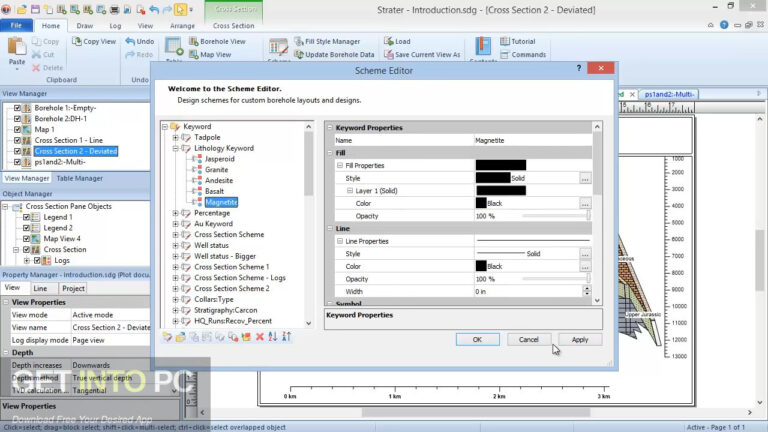Click Update Borehole Data
Viewport: 768px width, 432px height.
pyautogui.click(x=334, y=54)
